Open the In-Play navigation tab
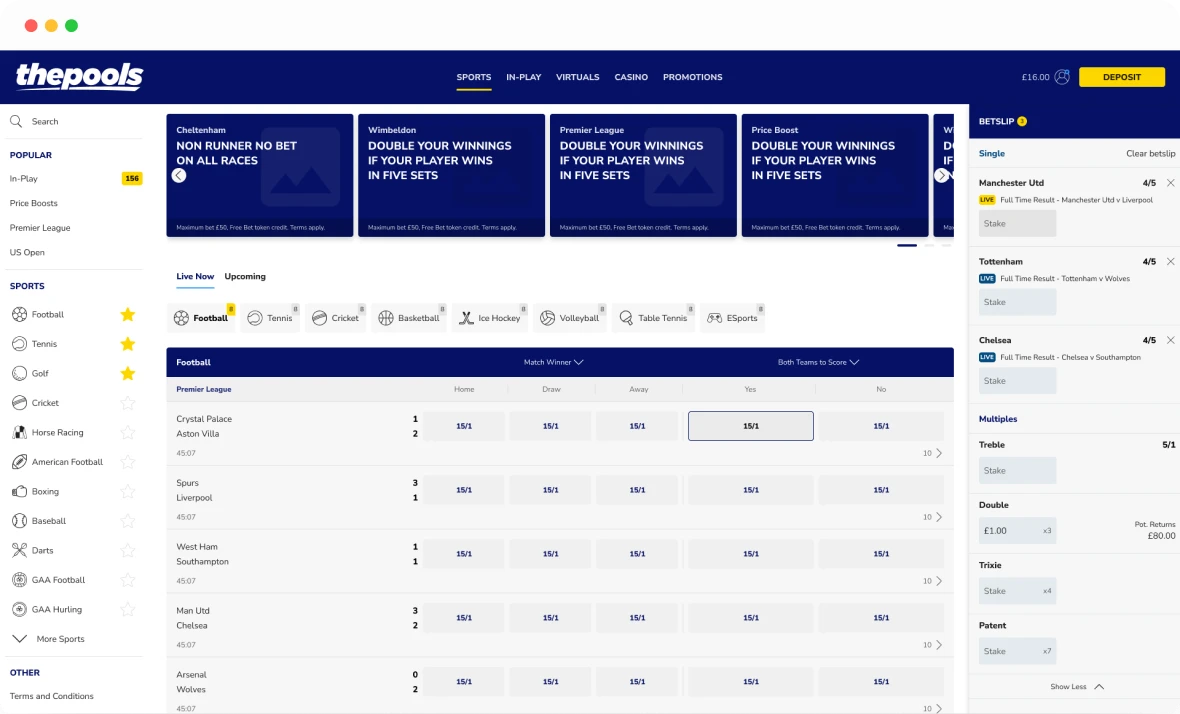This screenshot has height=714, width=1180. pos(524,77)
